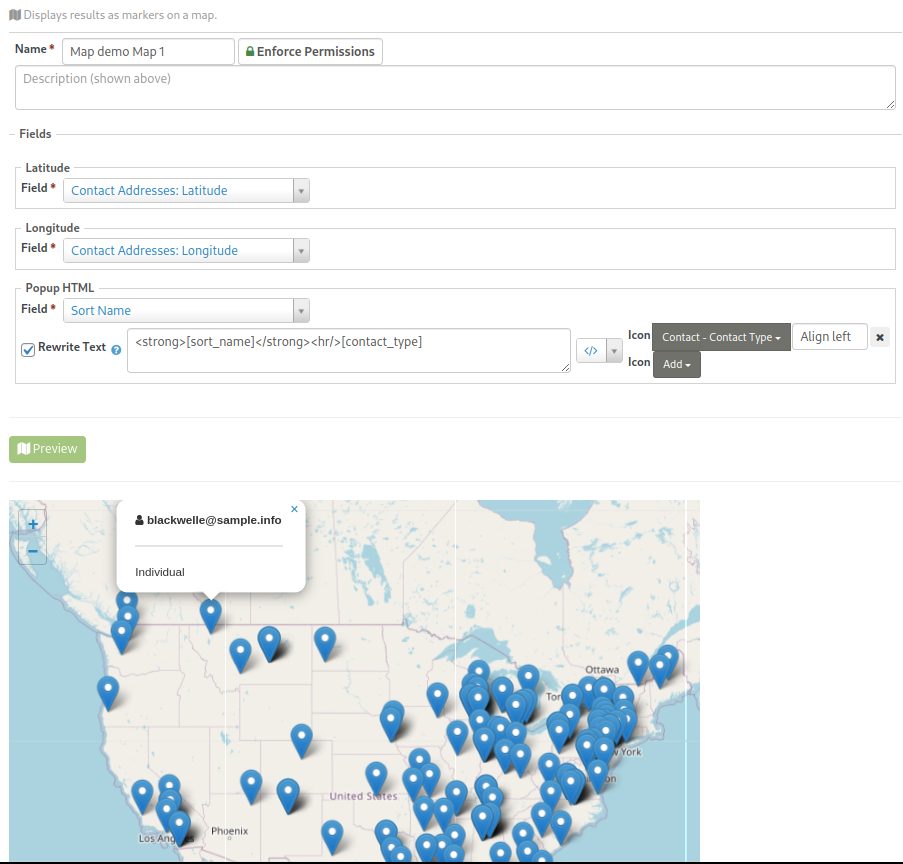Image resolution: width=903 pixels, height=864 pixels.
Task: Toggle the Rewrite Text checkbox
Action: click(28, 349)
